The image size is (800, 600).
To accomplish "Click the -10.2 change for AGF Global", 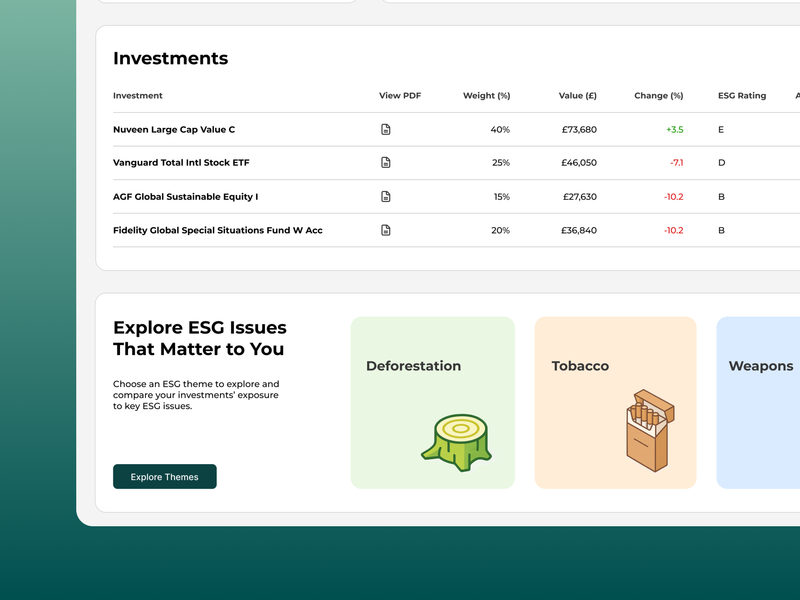I will tap(673, 196).
